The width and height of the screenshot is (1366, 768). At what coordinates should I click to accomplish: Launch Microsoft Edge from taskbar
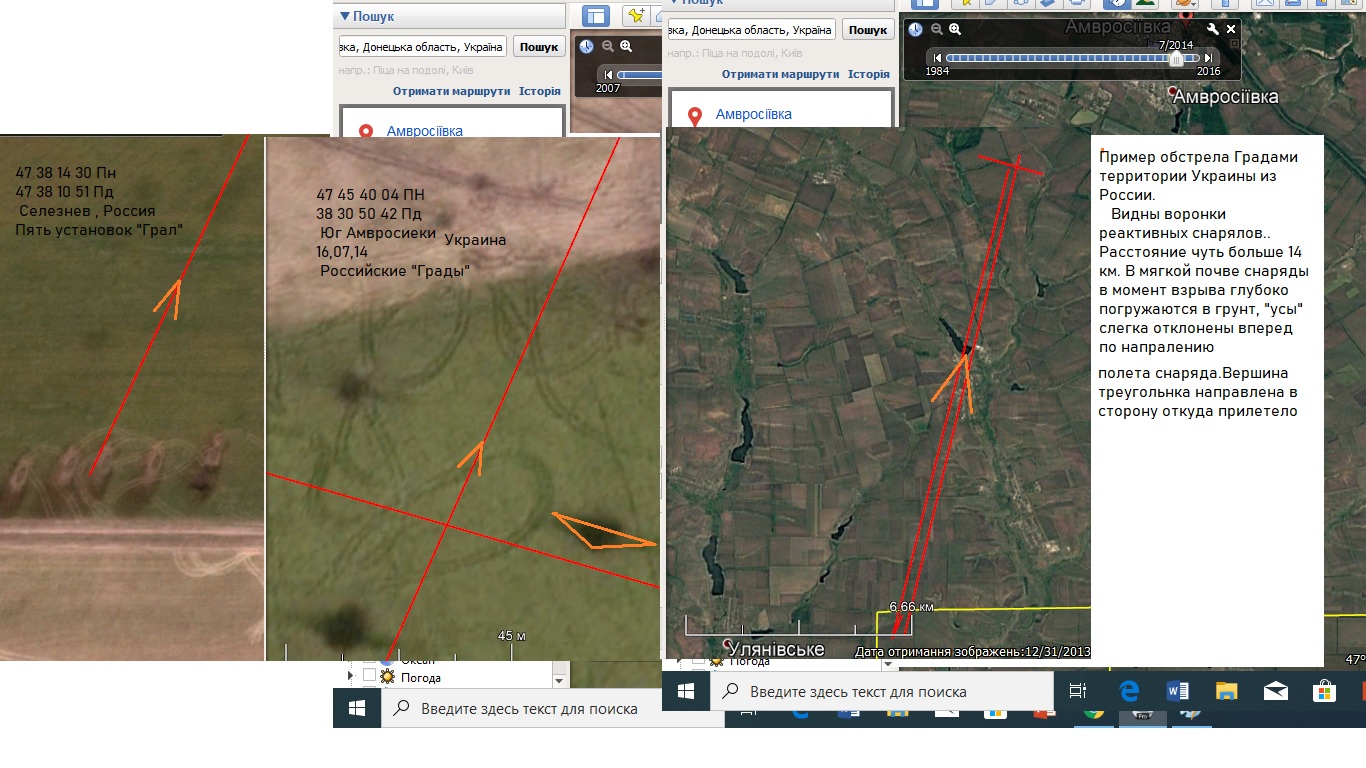pyautogui.click(x=1129, y=691)
